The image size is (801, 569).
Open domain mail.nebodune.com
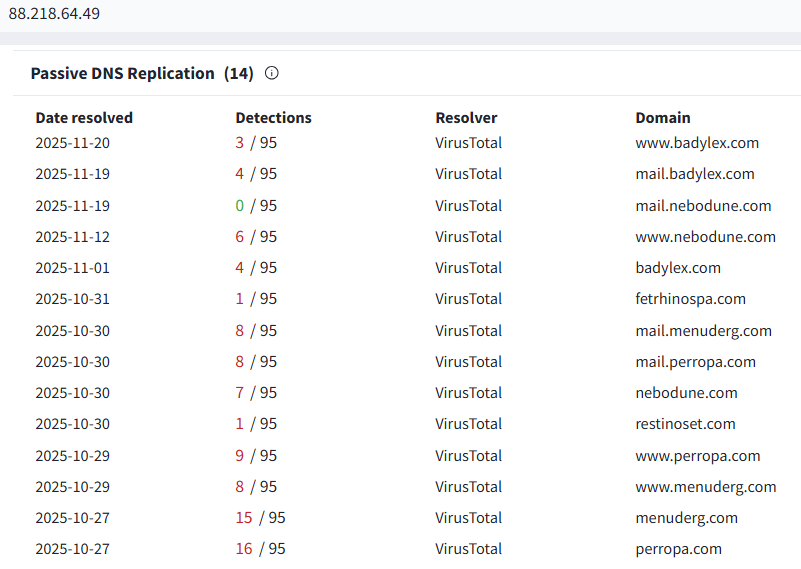click(x=703, y=206)
